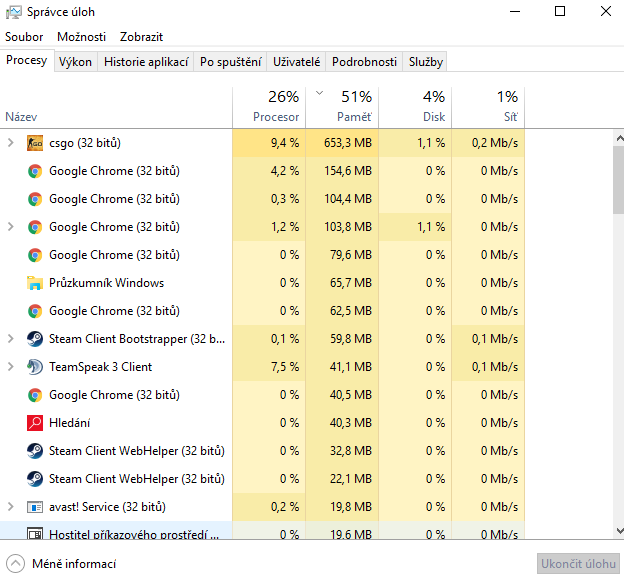
Task: Open the Po spuštění tab
Action: click(230, 62)
